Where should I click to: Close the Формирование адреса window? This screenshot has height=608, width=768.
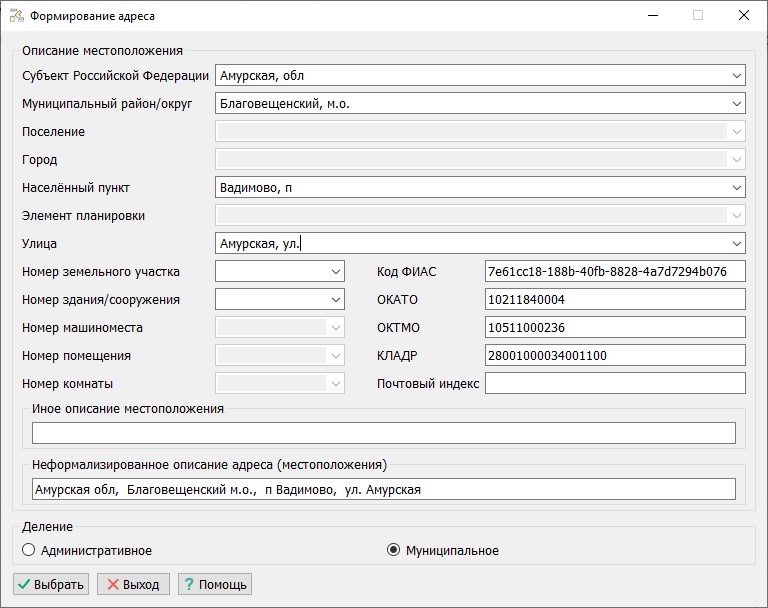(743, 16)
